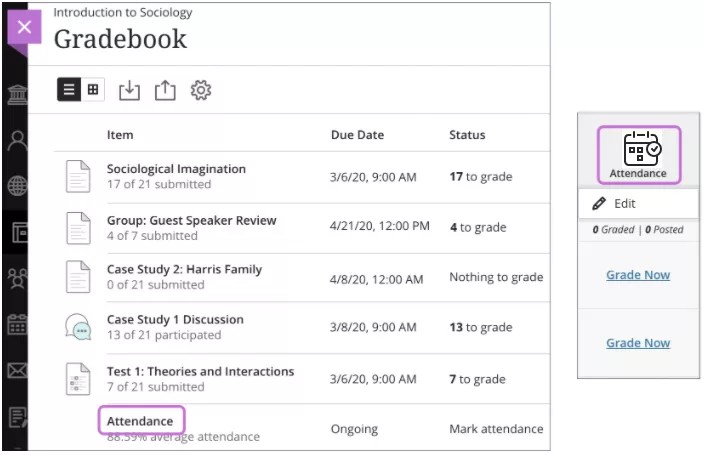Open the Institution Page sidebar icon
The height and width of the screenshot is (455, 704).
(17, 95)
